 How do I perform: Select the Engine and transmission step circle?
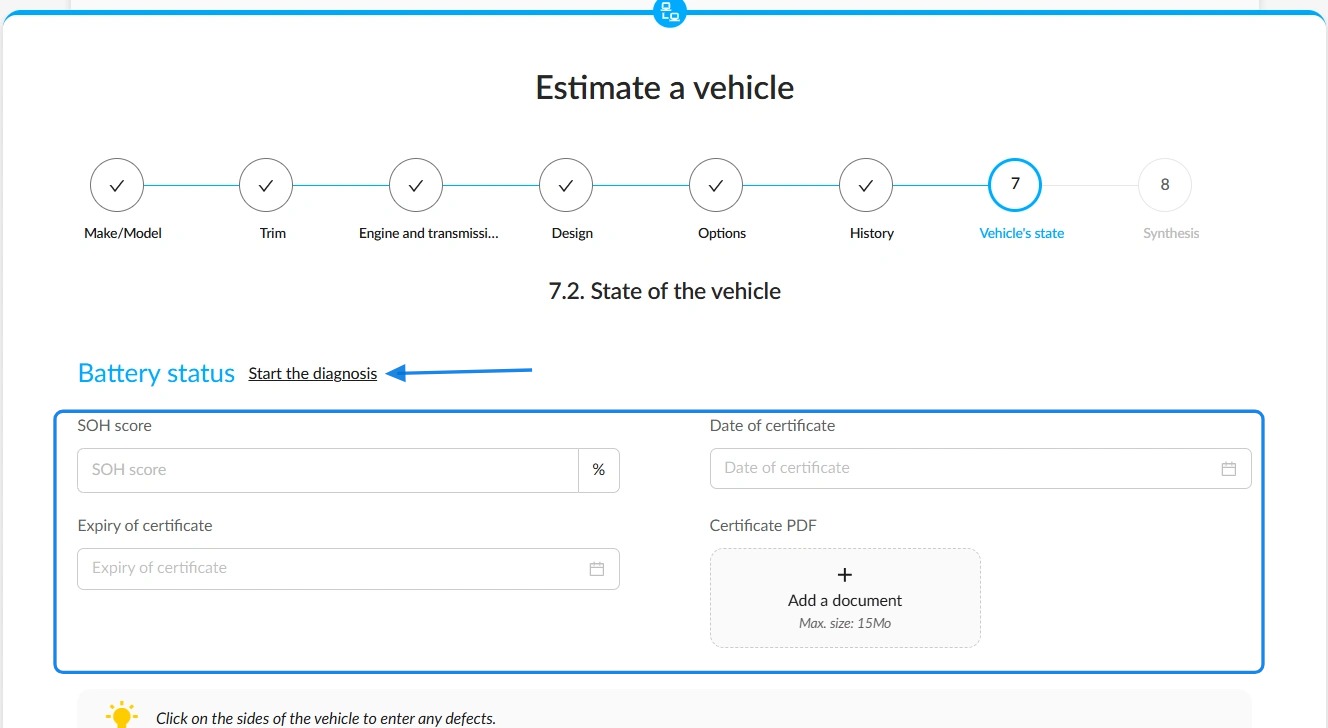pyautogui.click(x=416, y=185)
